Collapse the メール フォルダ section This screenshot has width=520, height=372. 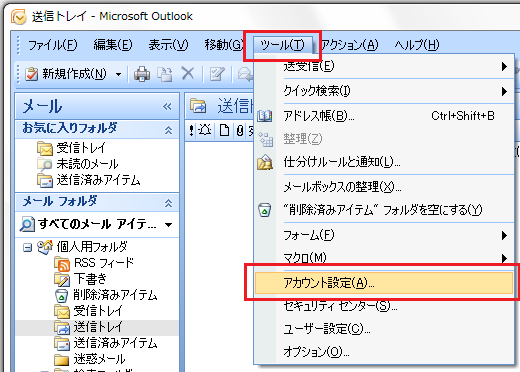[x=169, y=203]
